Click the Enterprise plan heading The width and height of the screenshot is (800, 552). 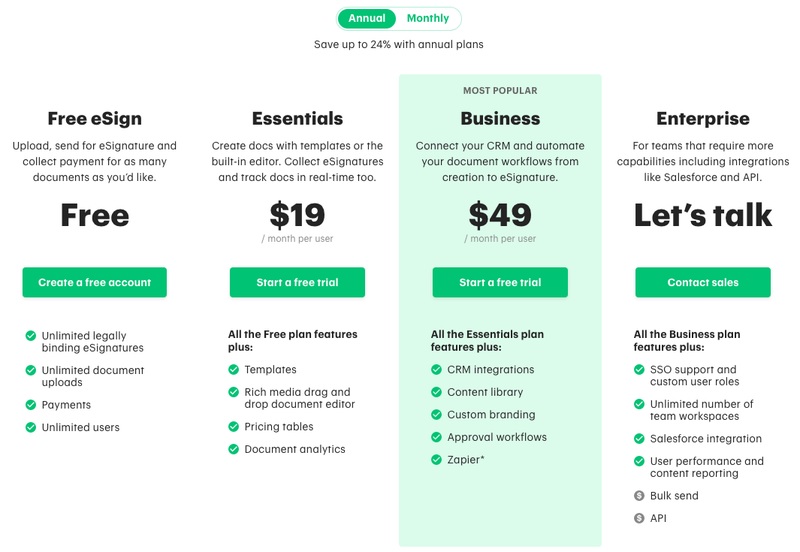tap(703, 118)
